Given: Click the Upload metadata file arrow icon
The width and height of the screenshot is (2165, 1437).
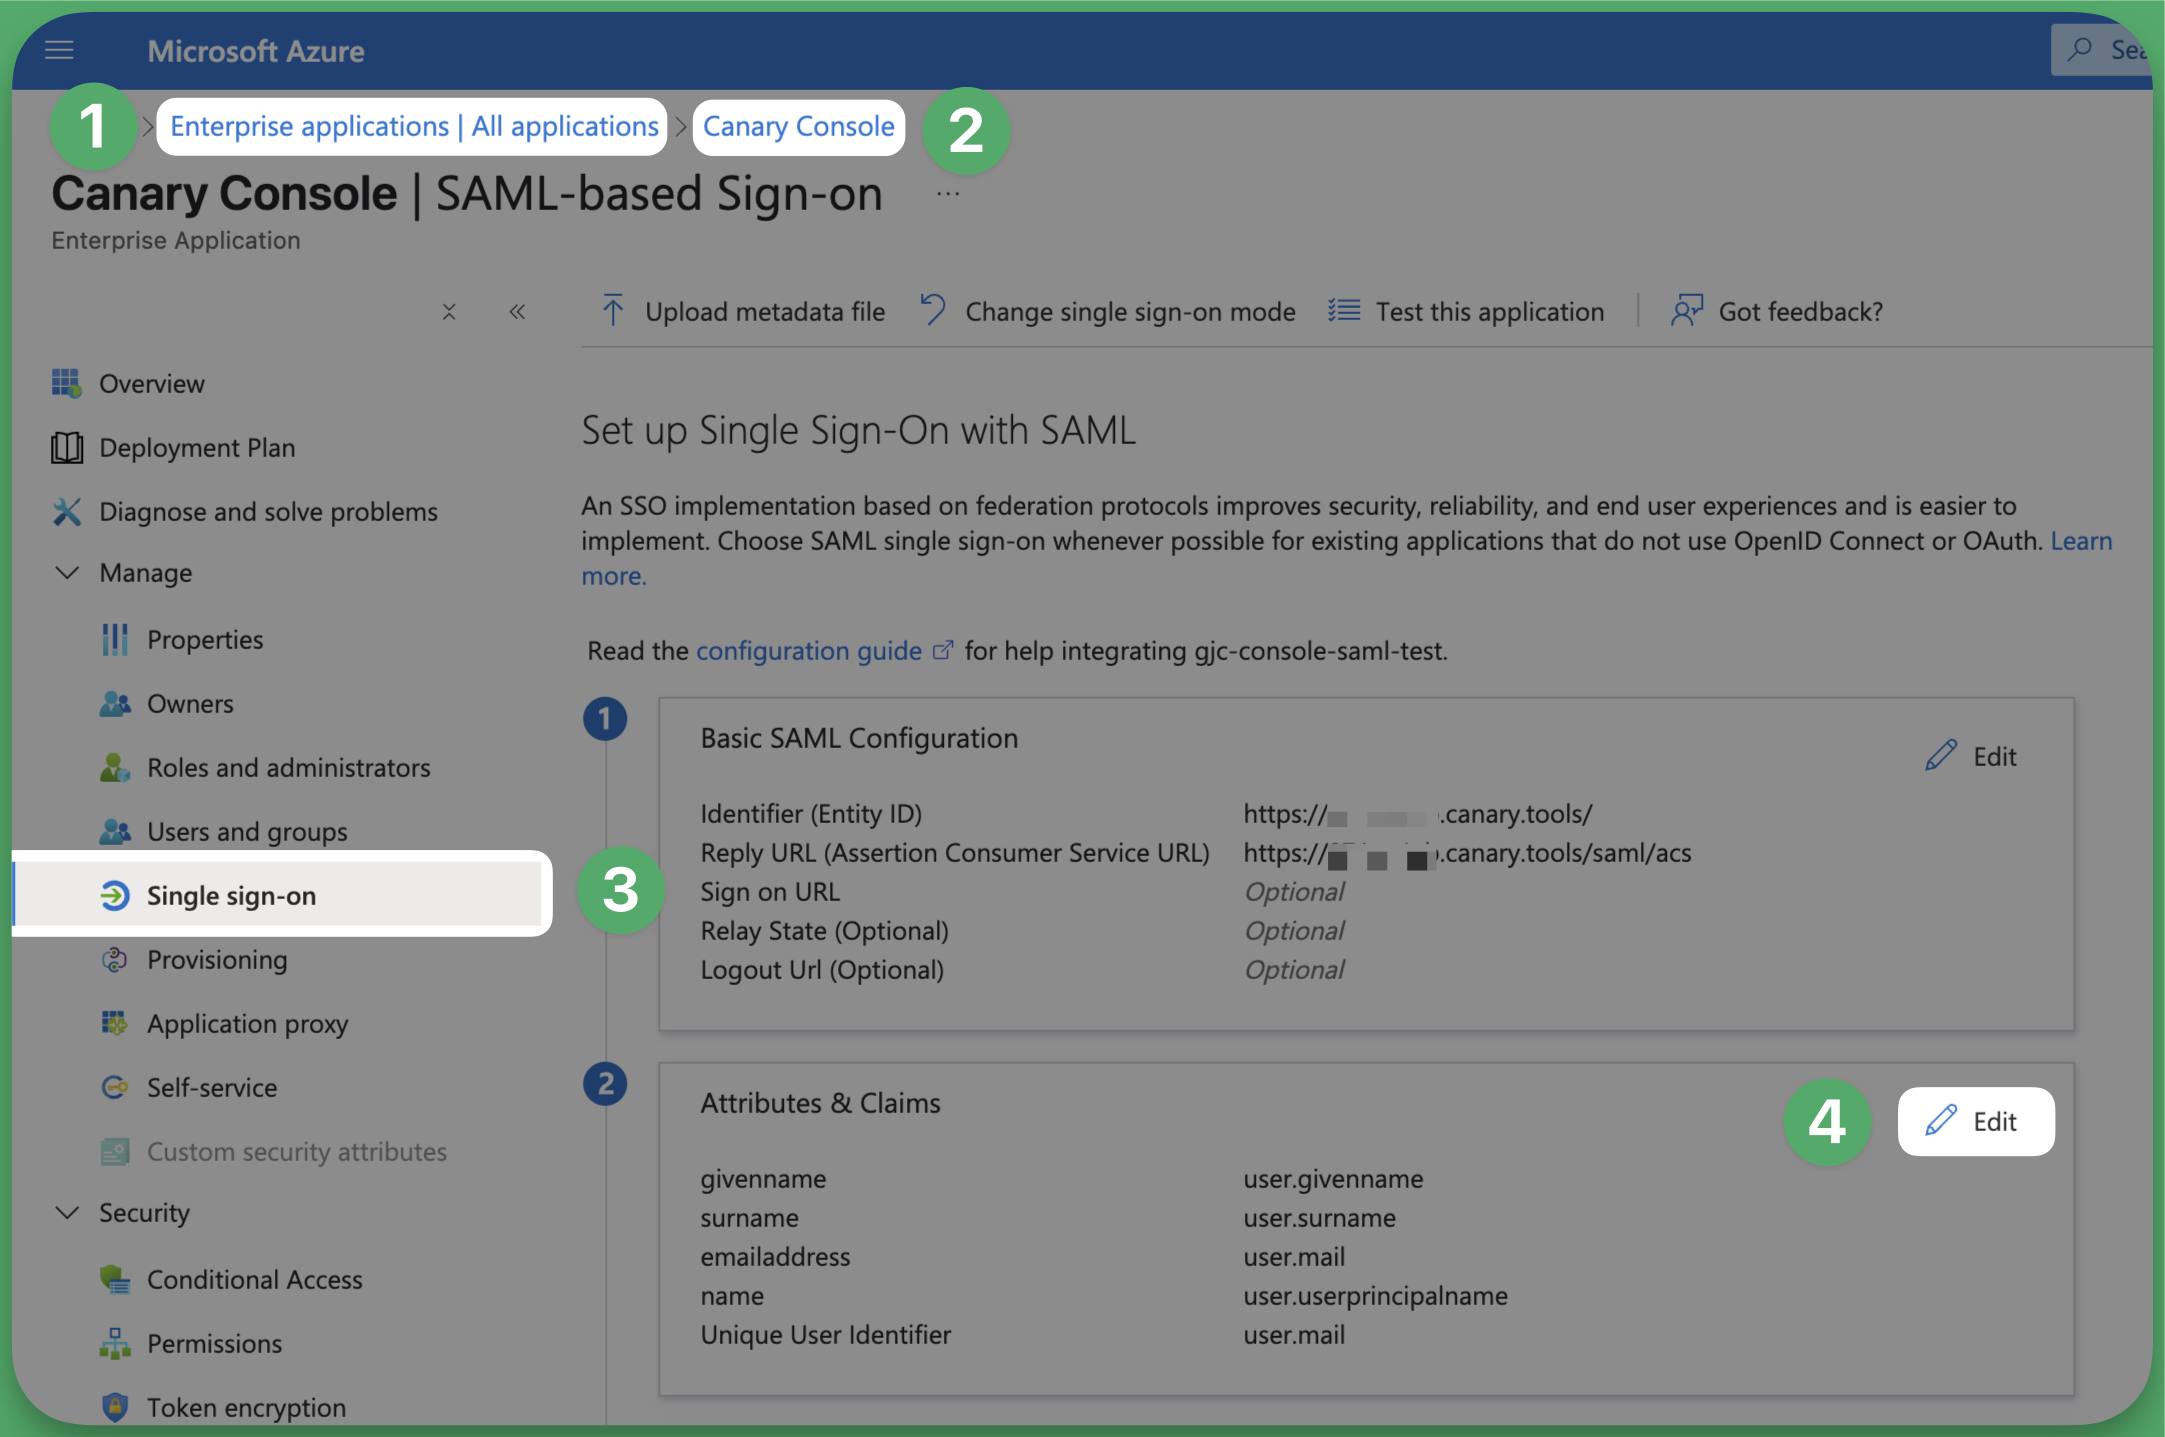Looking at the screenshot, I should (x=613, y=311).
